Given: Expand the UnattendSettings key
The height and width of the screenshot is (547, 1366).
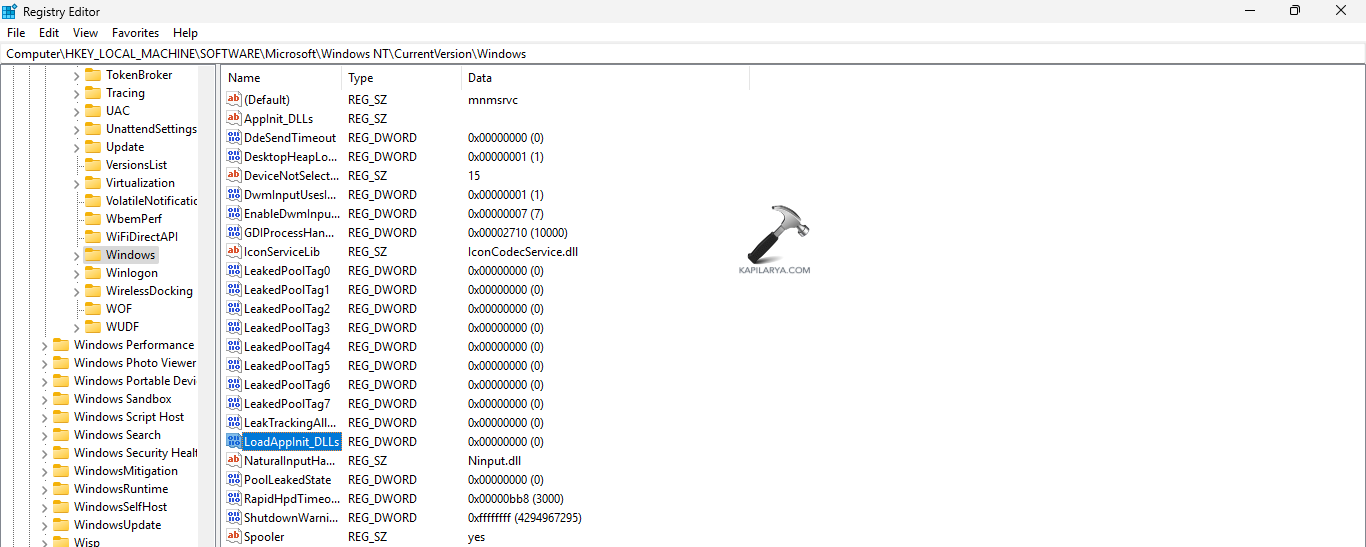Looking at the screenshot, I should (x=76, y=129).
